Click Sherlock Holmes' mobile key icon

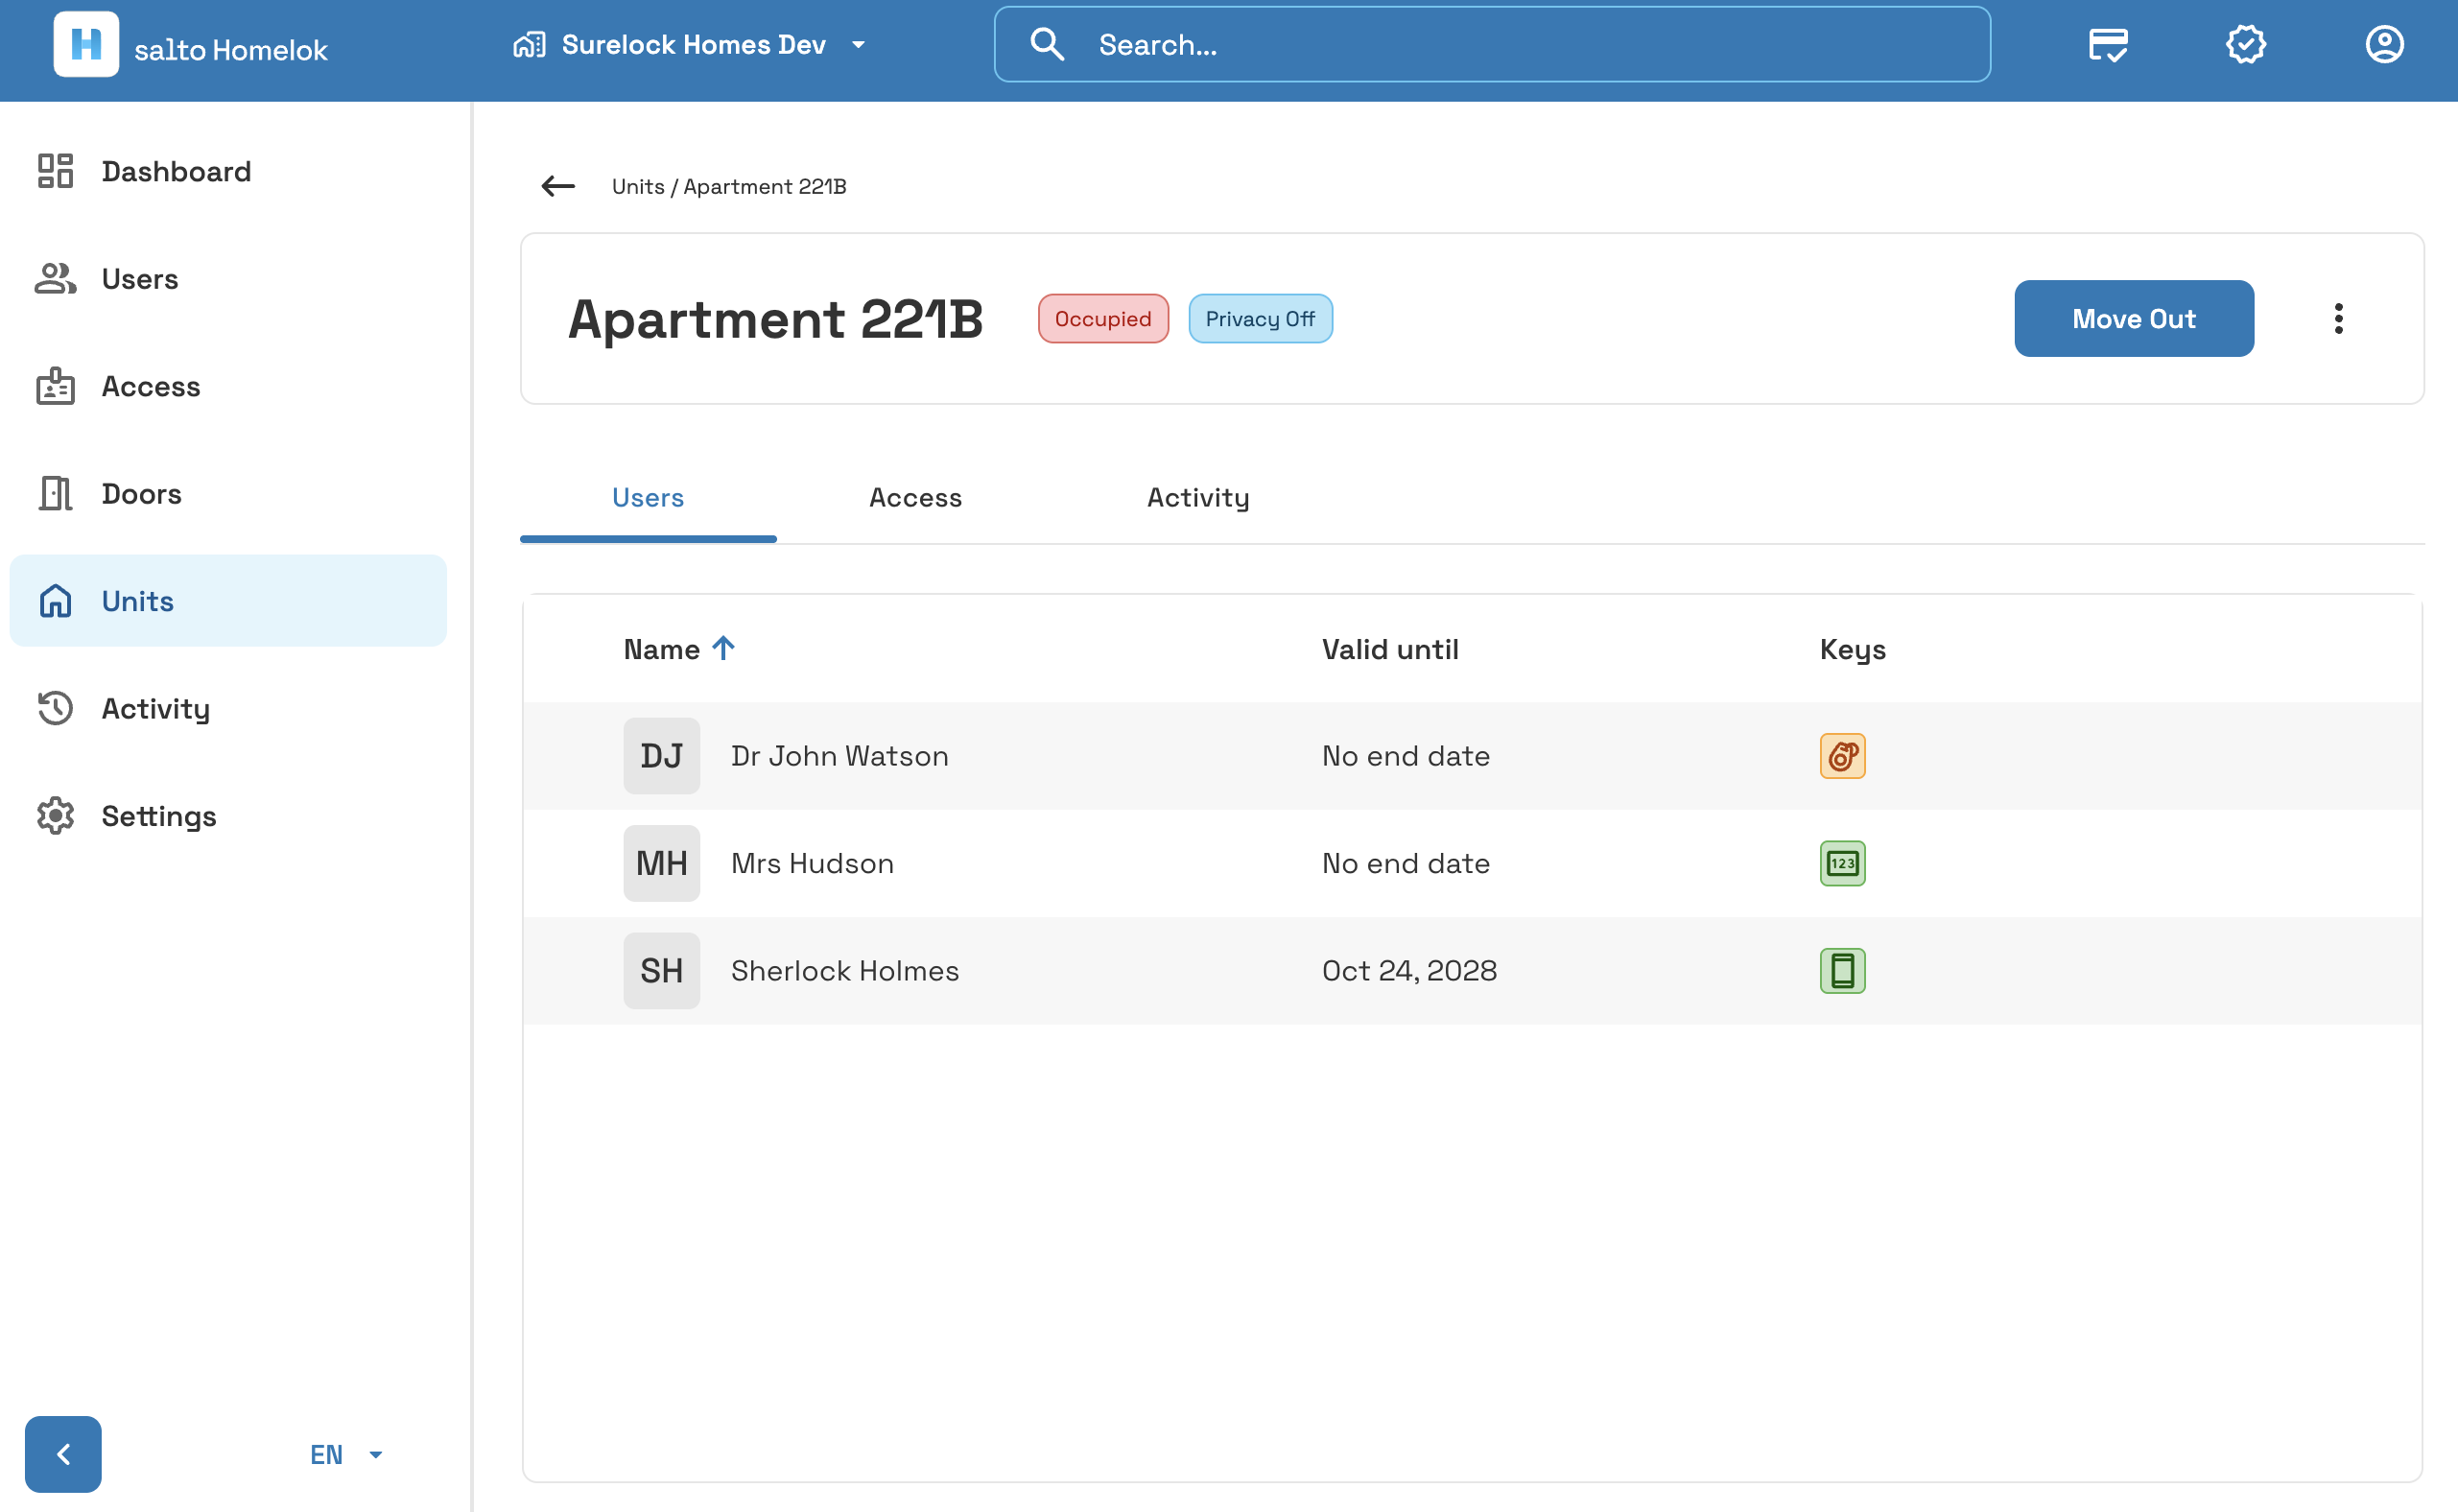(1842, 971)
